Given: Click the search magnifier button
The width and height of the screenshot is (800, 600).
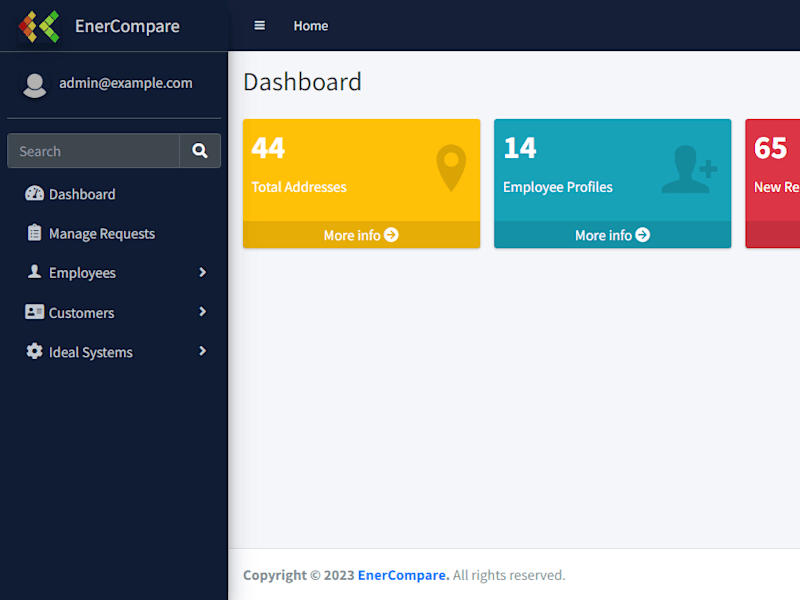Looking at the screenshot, I should pyautogui.click(x=200, y=151).
